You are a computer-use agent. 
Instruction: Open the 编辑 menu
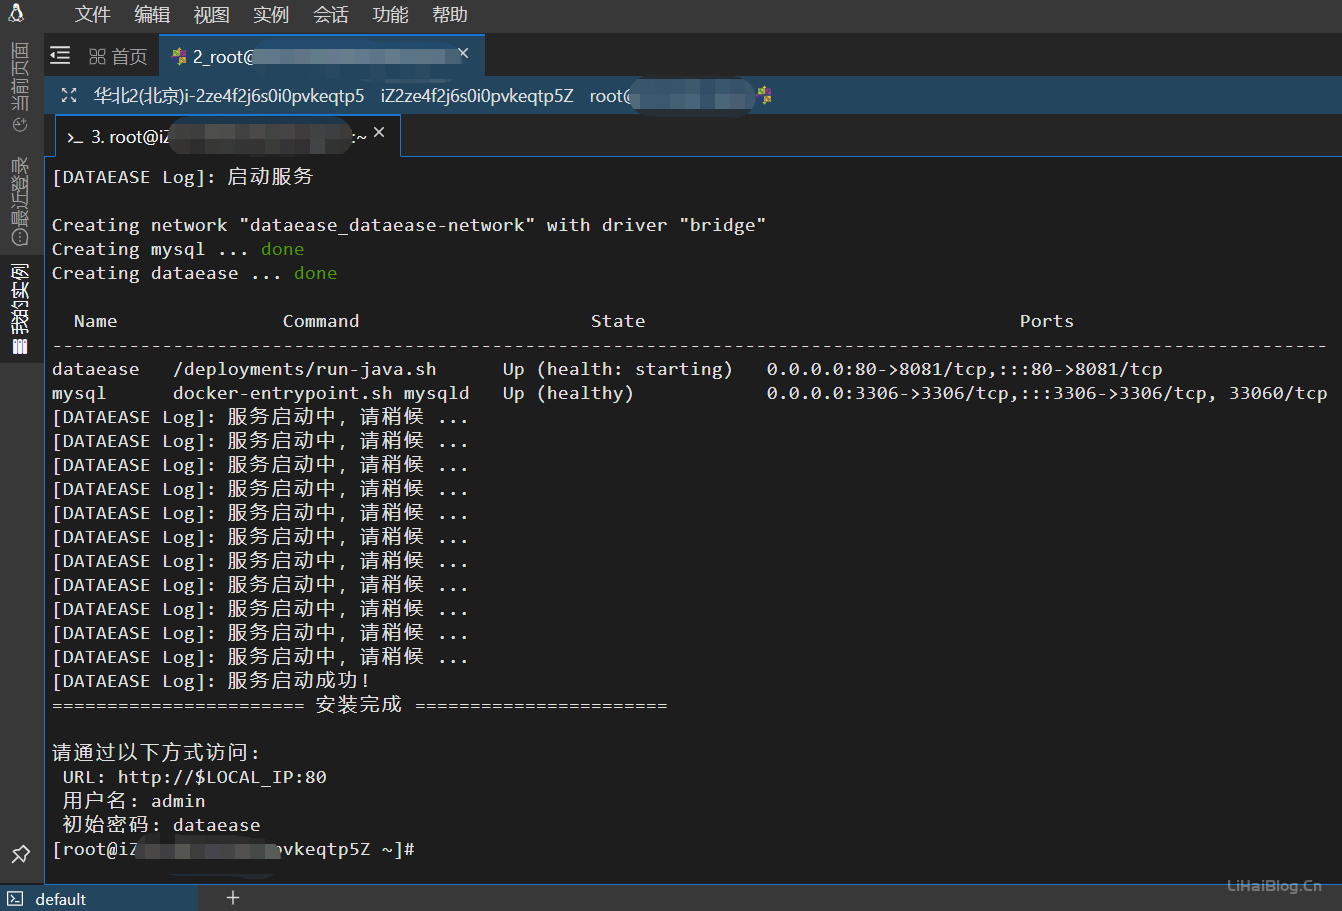coord(152,15)
